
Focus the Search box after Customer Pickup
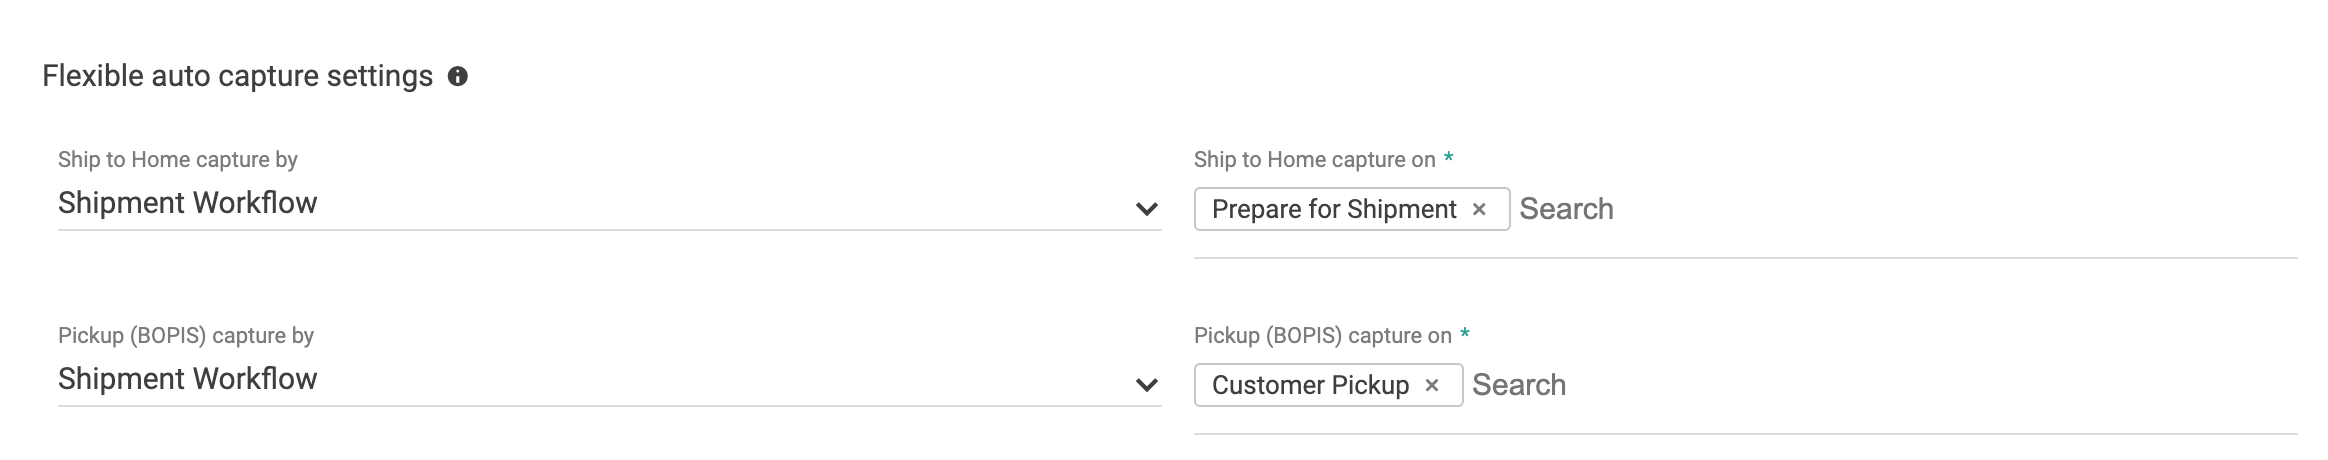[1519, 385]
